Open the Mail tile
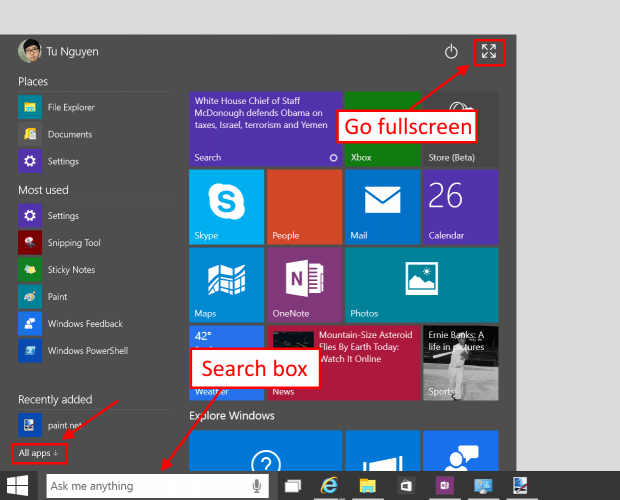The width and height of the screenshot is (620, 500). click(382, 207)
